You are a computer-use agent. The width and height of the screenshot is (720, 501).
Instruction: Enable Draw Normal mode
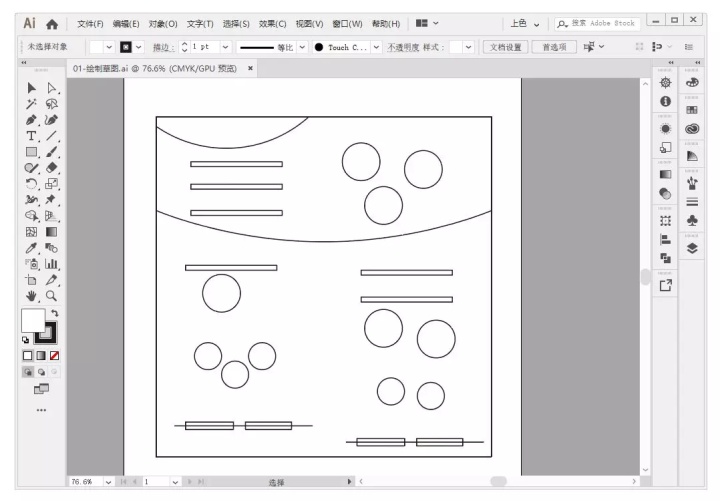28,372
